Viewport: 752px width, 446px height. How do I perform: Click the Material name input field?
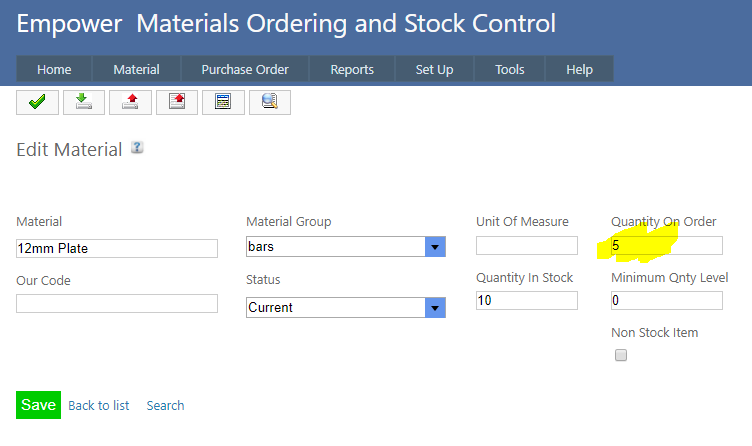pos(117,248)
